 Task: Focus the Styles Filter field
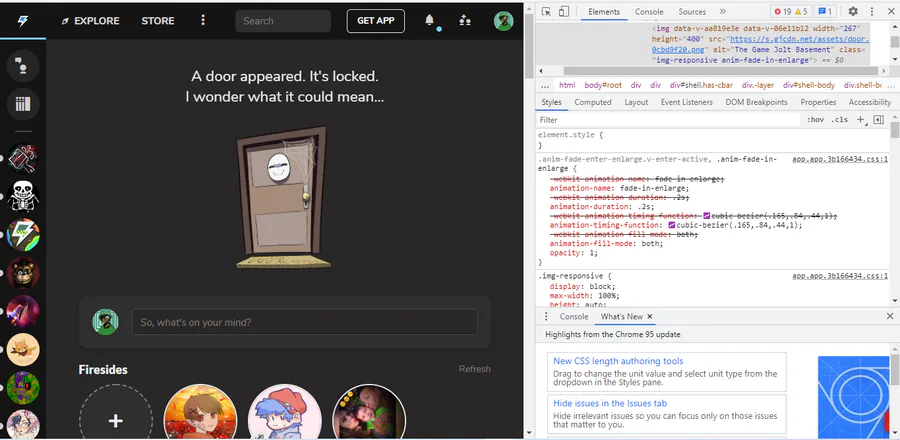pyautogui.click(x=668, y=119)
